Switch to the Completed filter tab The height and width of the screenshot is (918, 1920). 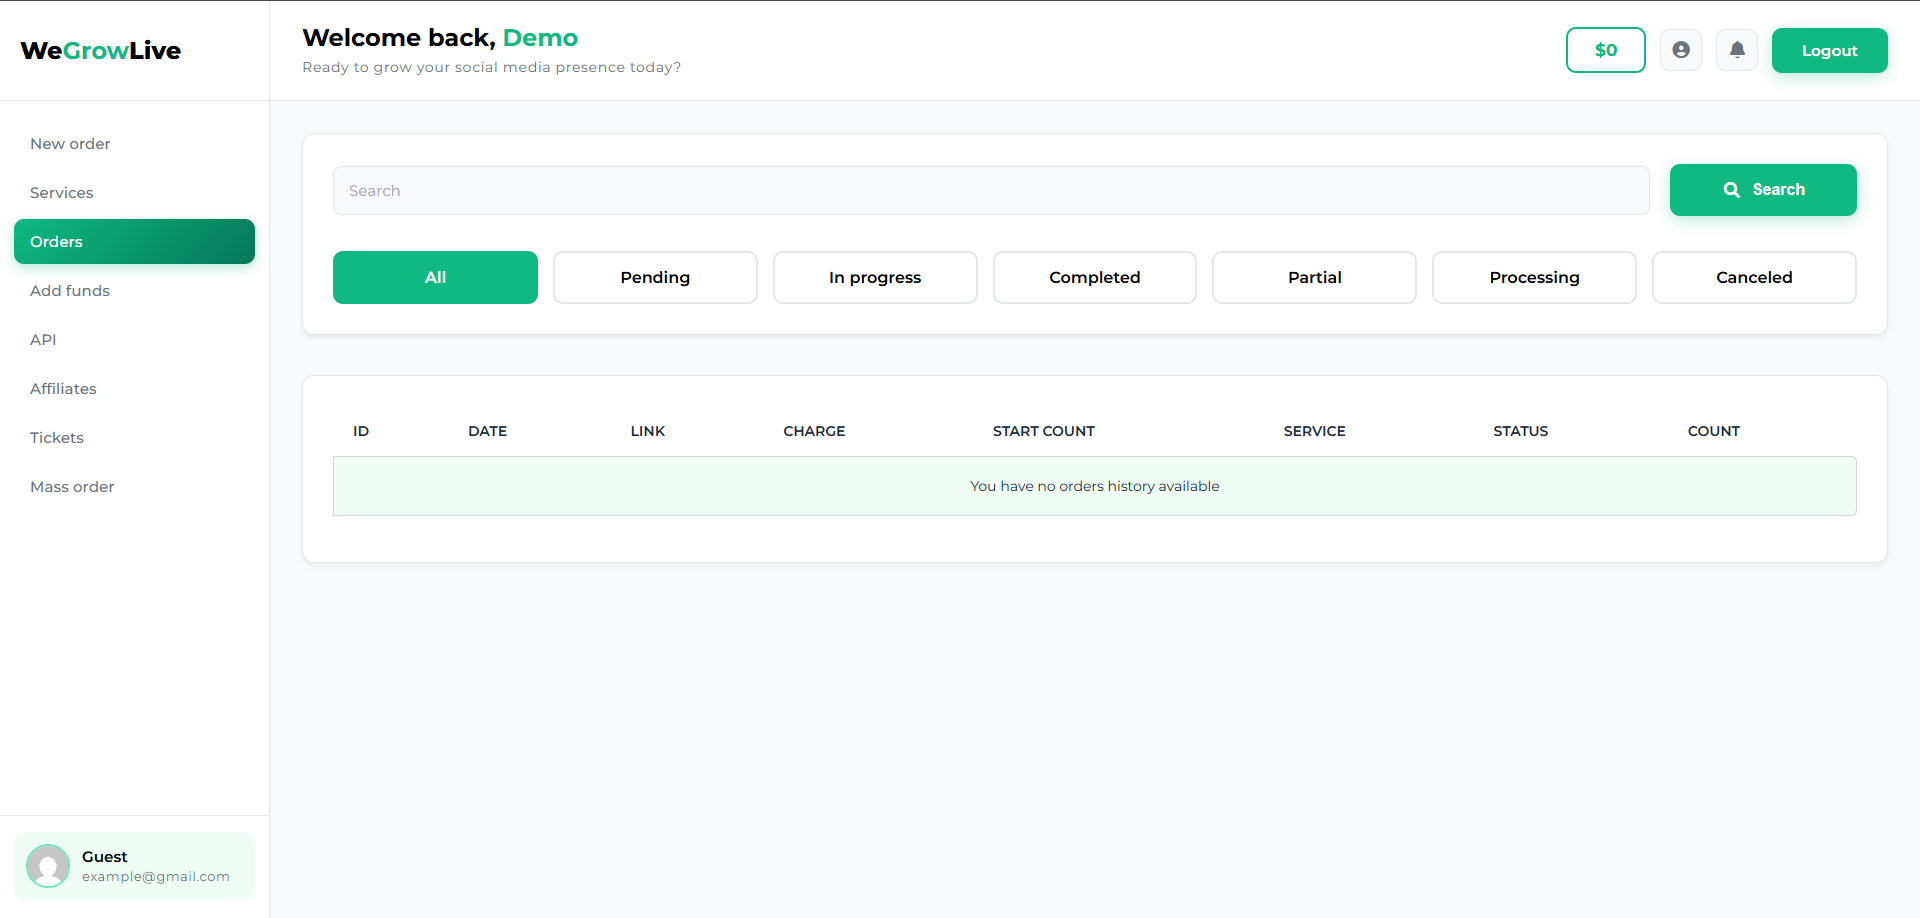click(x=1094, y=278)
